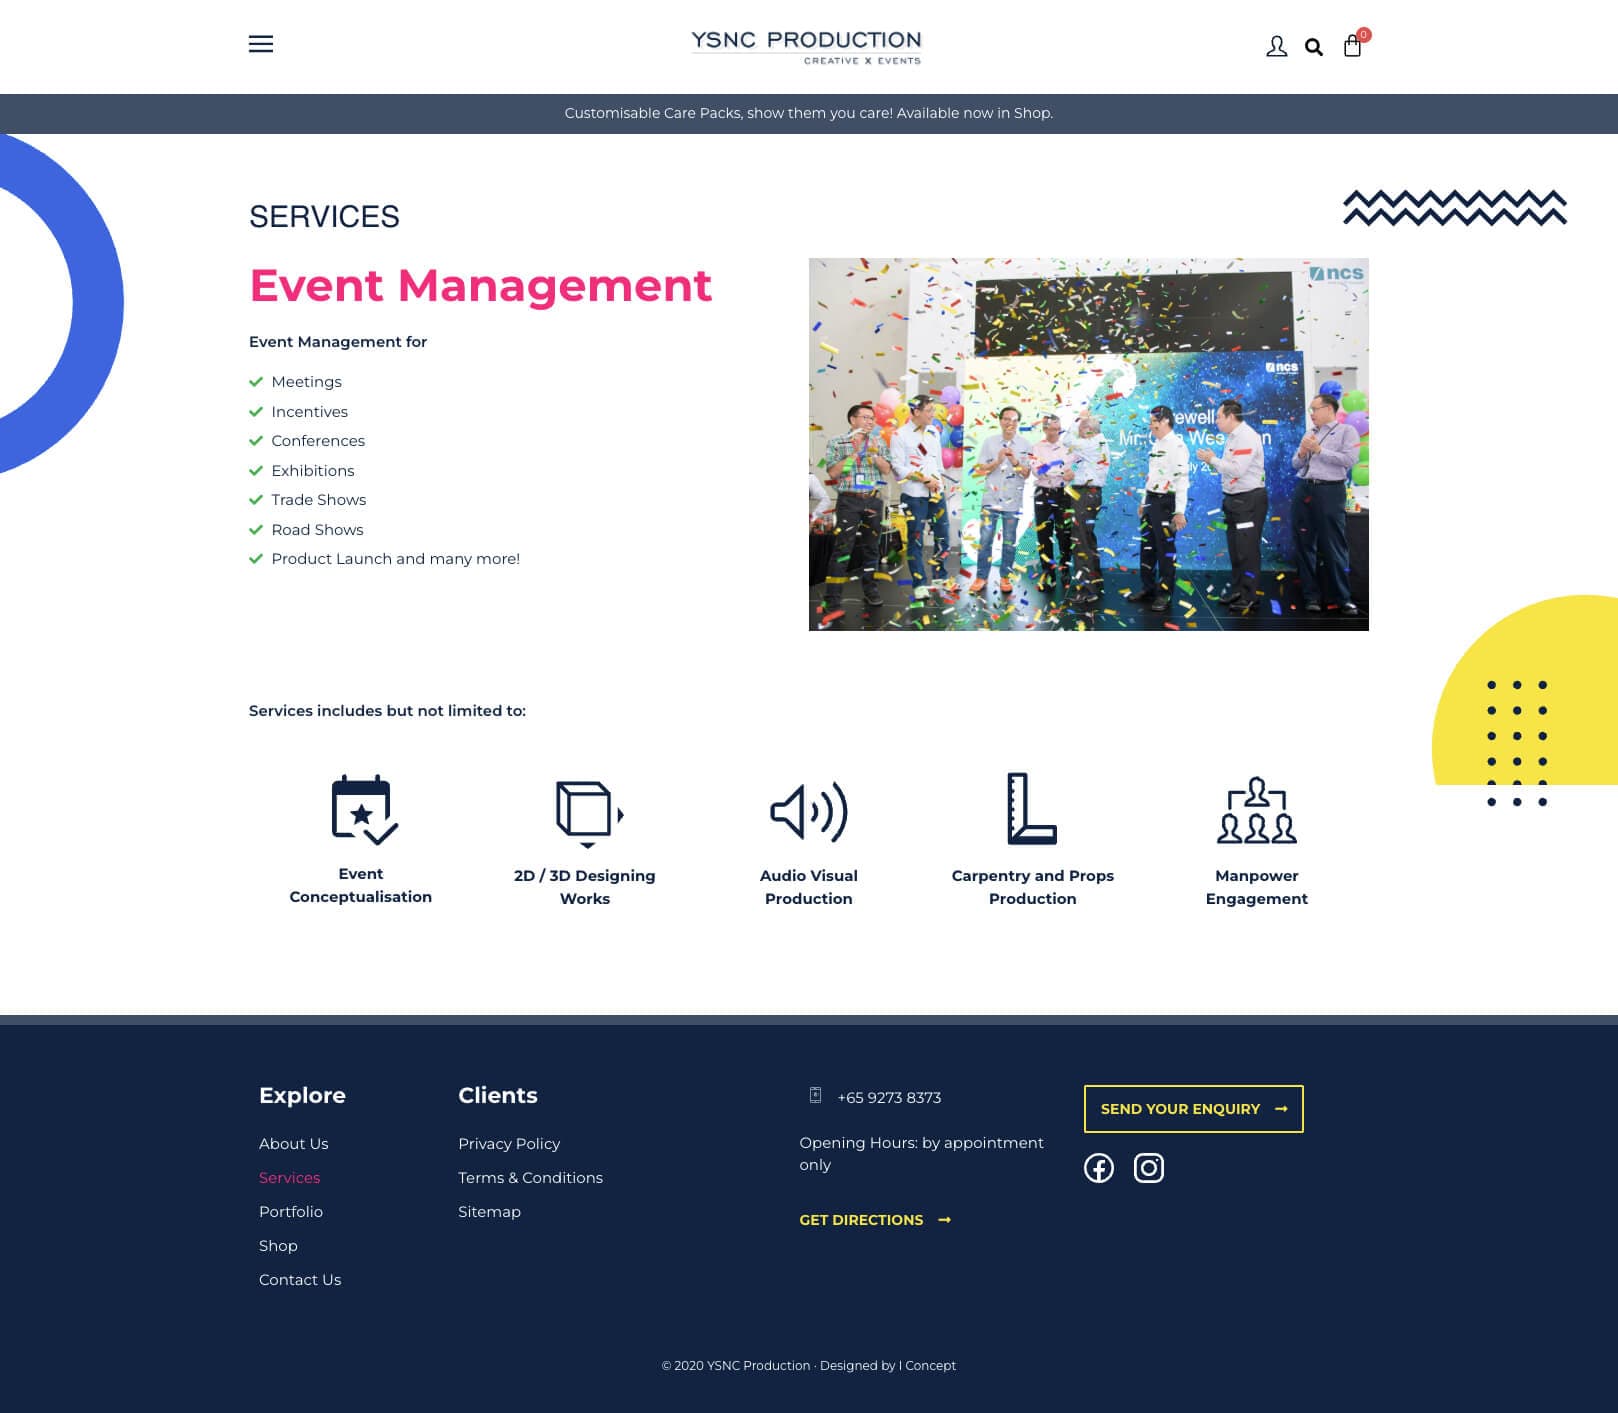Click the Explore footer heading
The width and height of the screenshot is (1618, 1413).
coord(302,1095)
